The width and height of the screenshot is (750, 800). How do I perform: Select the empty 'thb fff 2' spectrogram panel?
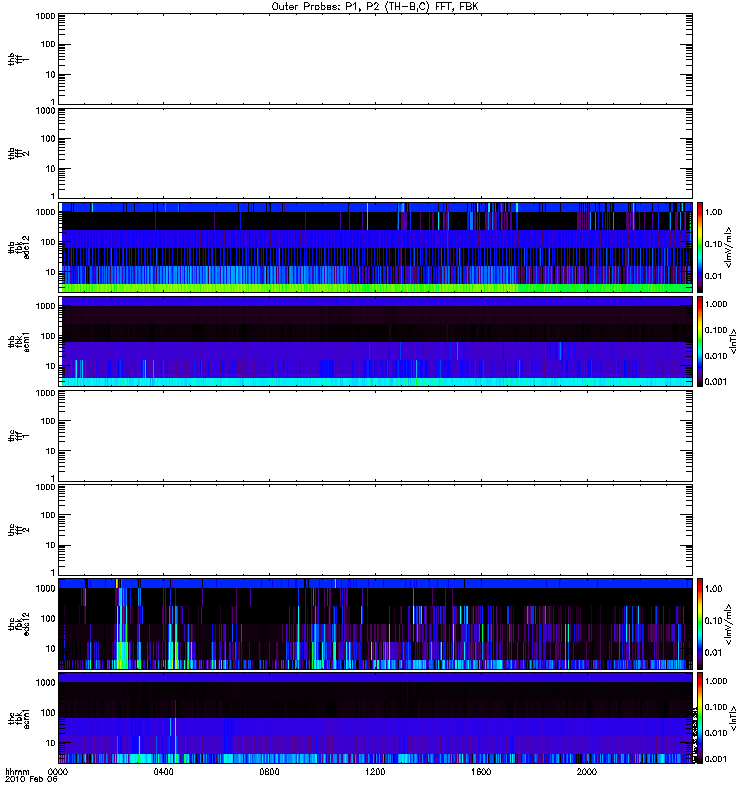[x=376, y=153]
